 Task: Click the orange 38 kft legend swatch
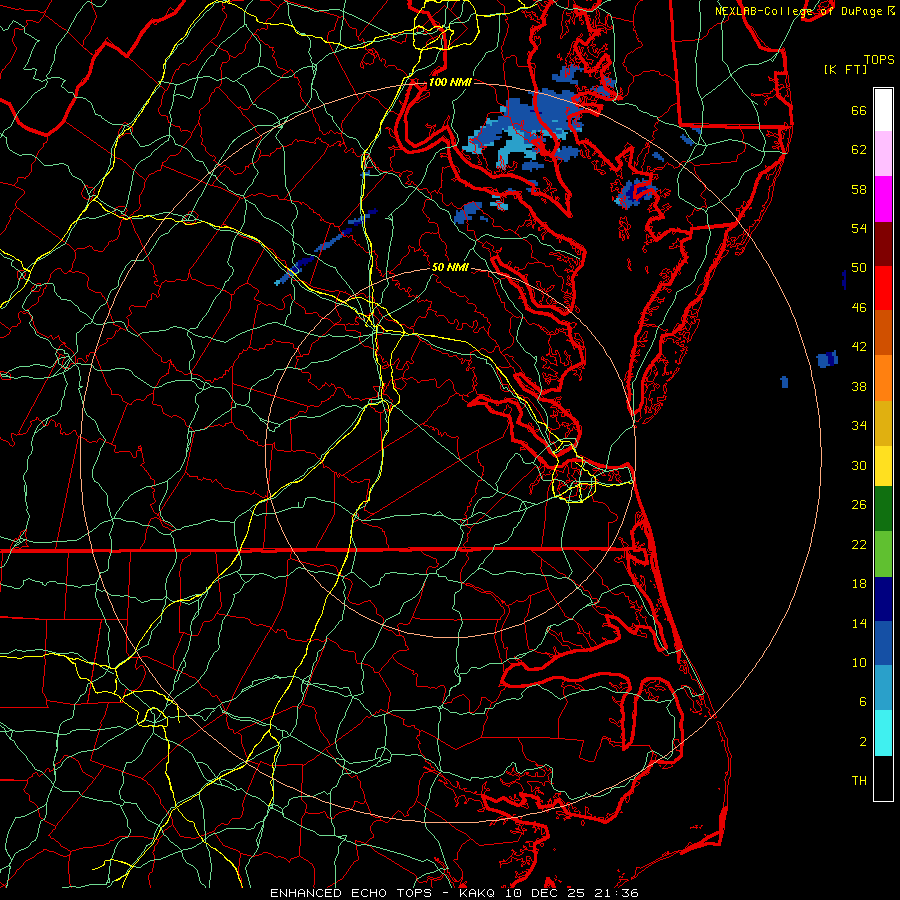point(883,378)
